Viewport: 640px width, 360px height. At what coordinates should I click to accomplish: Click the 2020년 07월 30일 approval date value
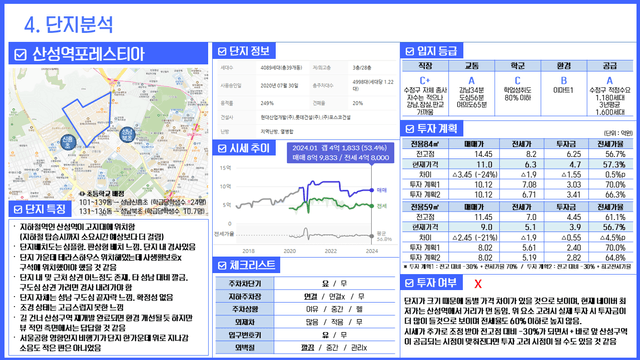coord(279,86)
